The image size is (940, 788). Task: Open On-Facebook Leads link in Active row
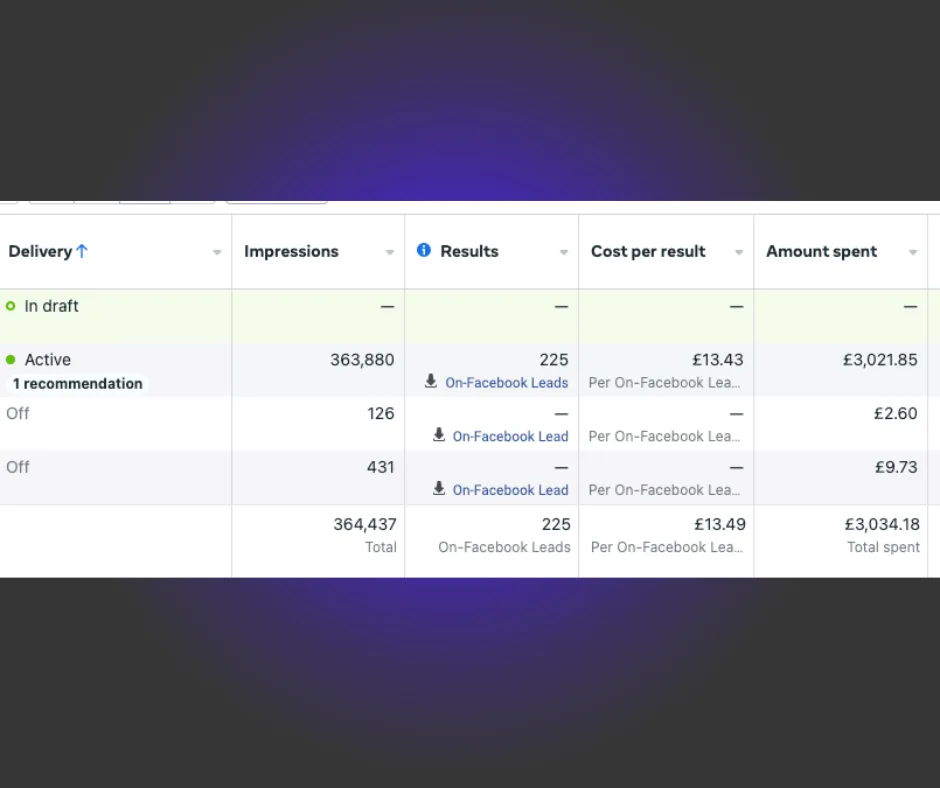click(507, 383)
